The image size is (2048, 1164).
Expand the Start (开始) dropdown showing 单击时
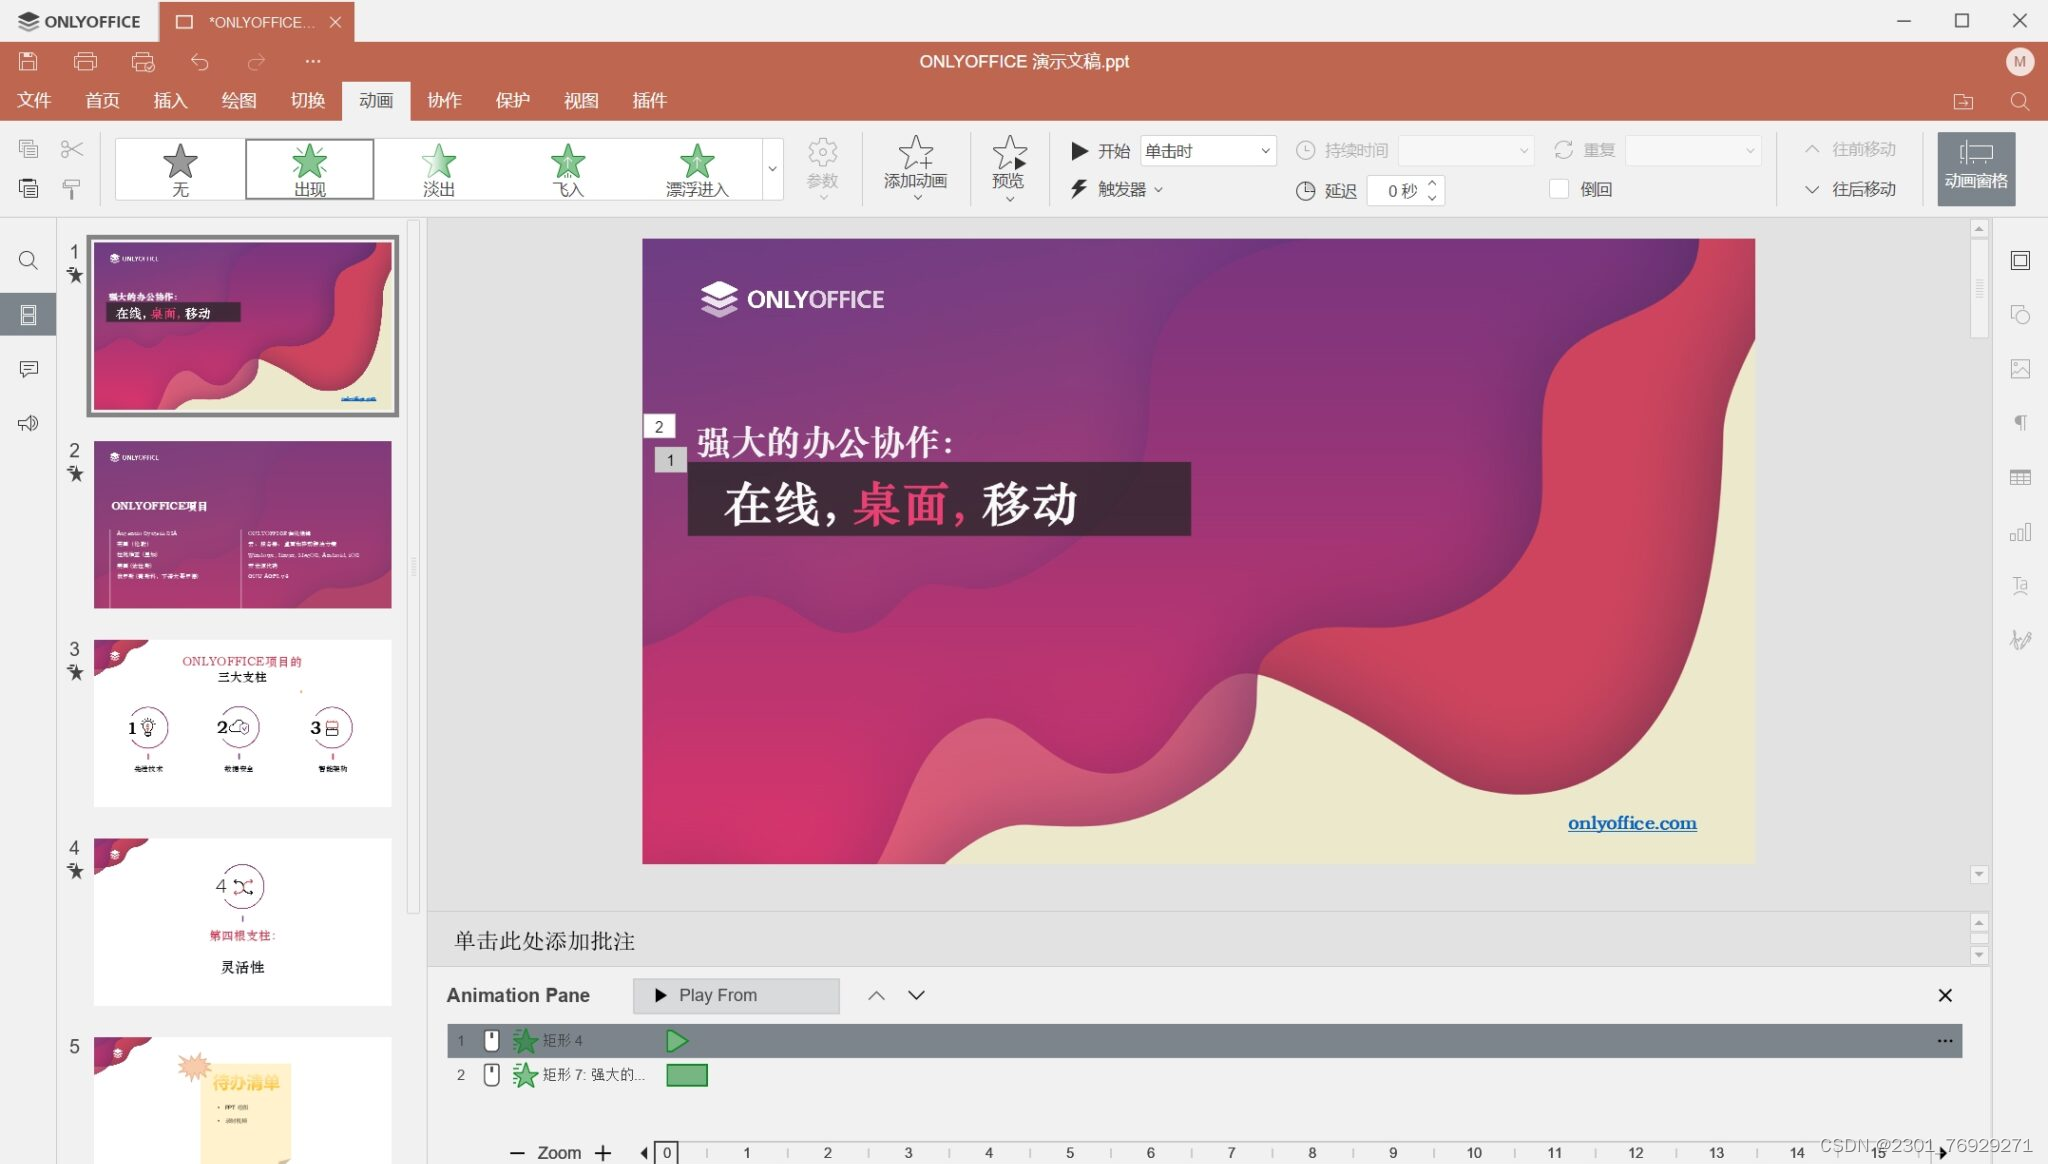pos(1208,150)
